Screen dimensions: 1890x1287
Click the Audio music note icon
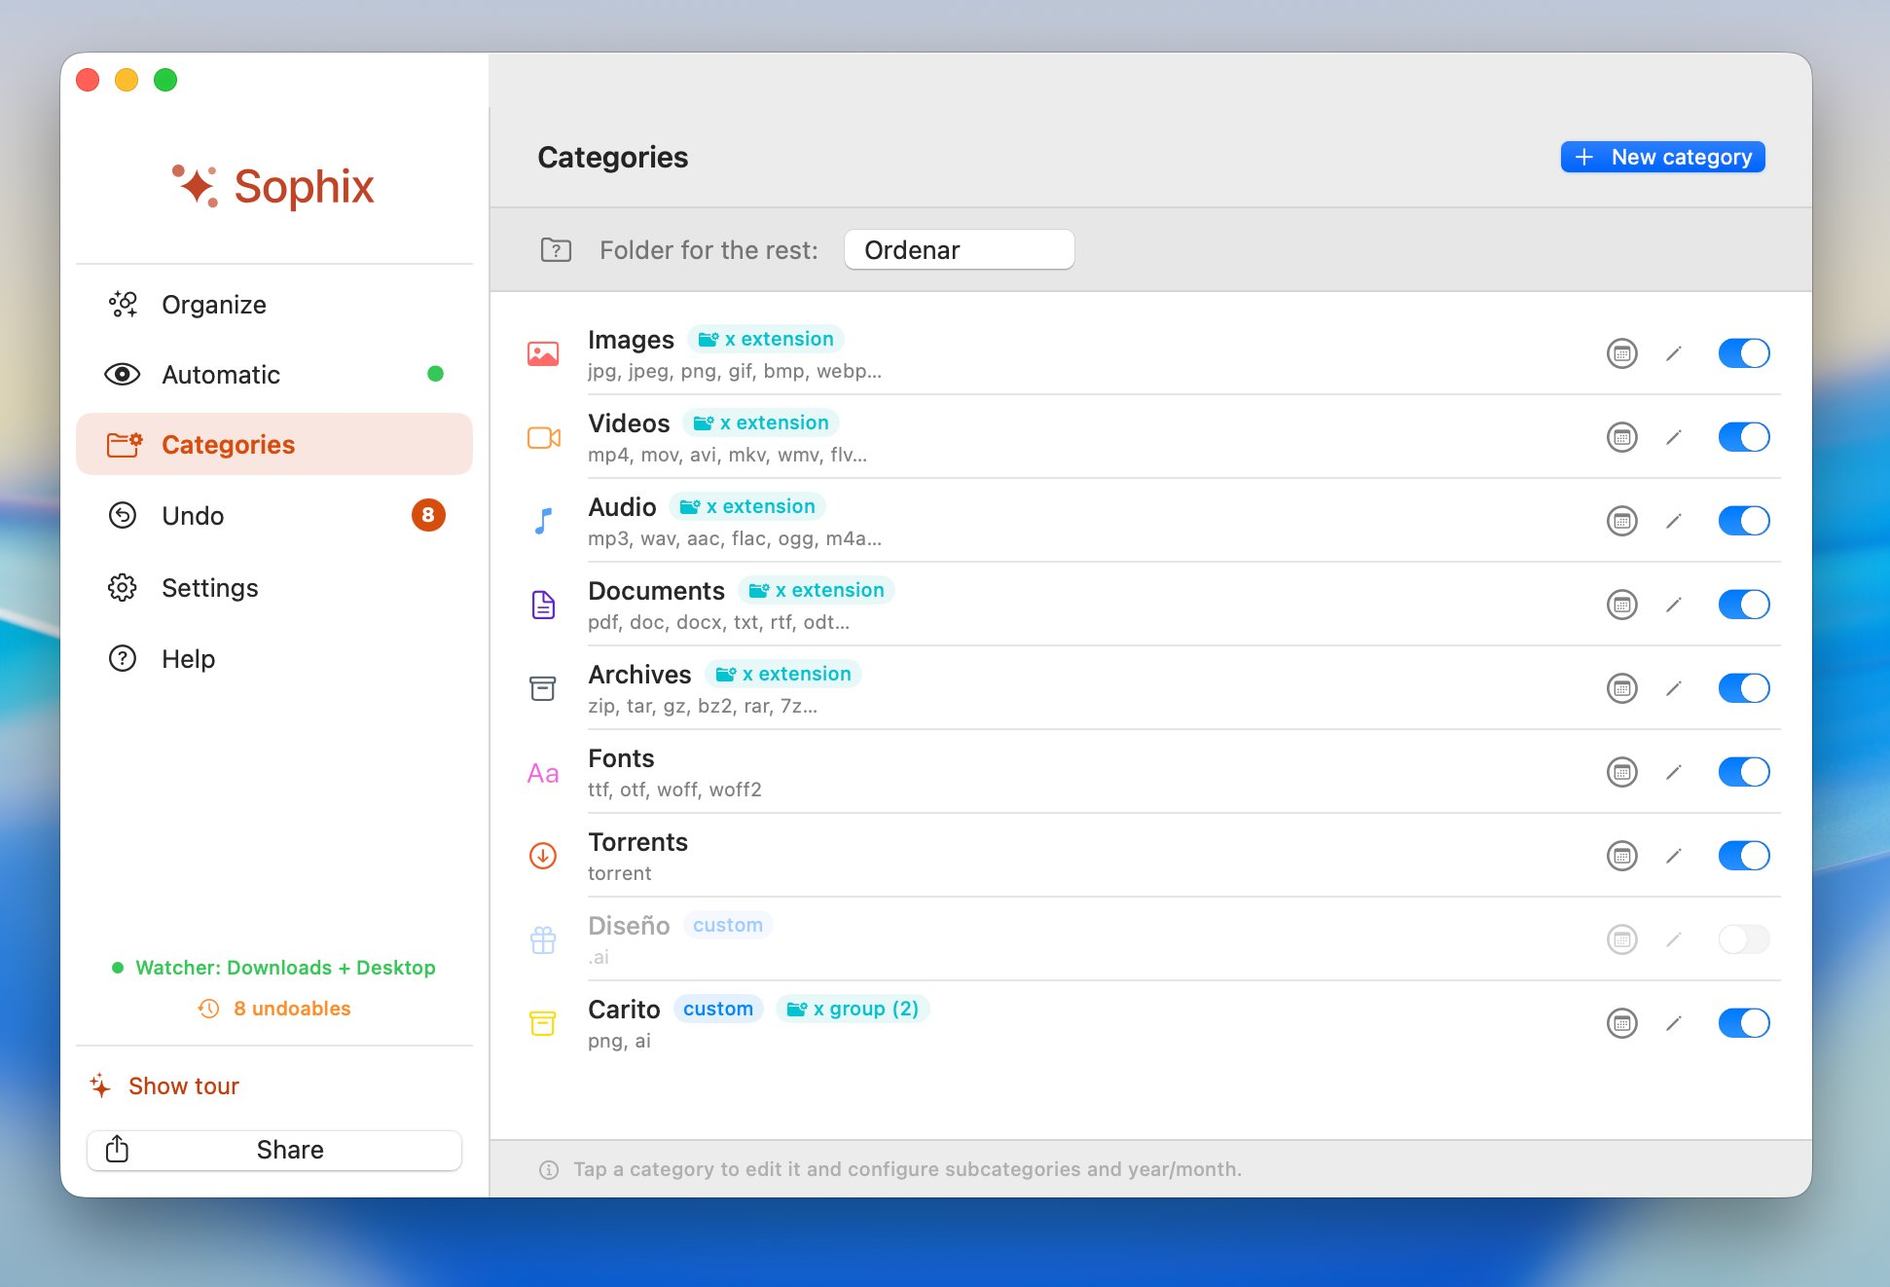coord(543,521)
